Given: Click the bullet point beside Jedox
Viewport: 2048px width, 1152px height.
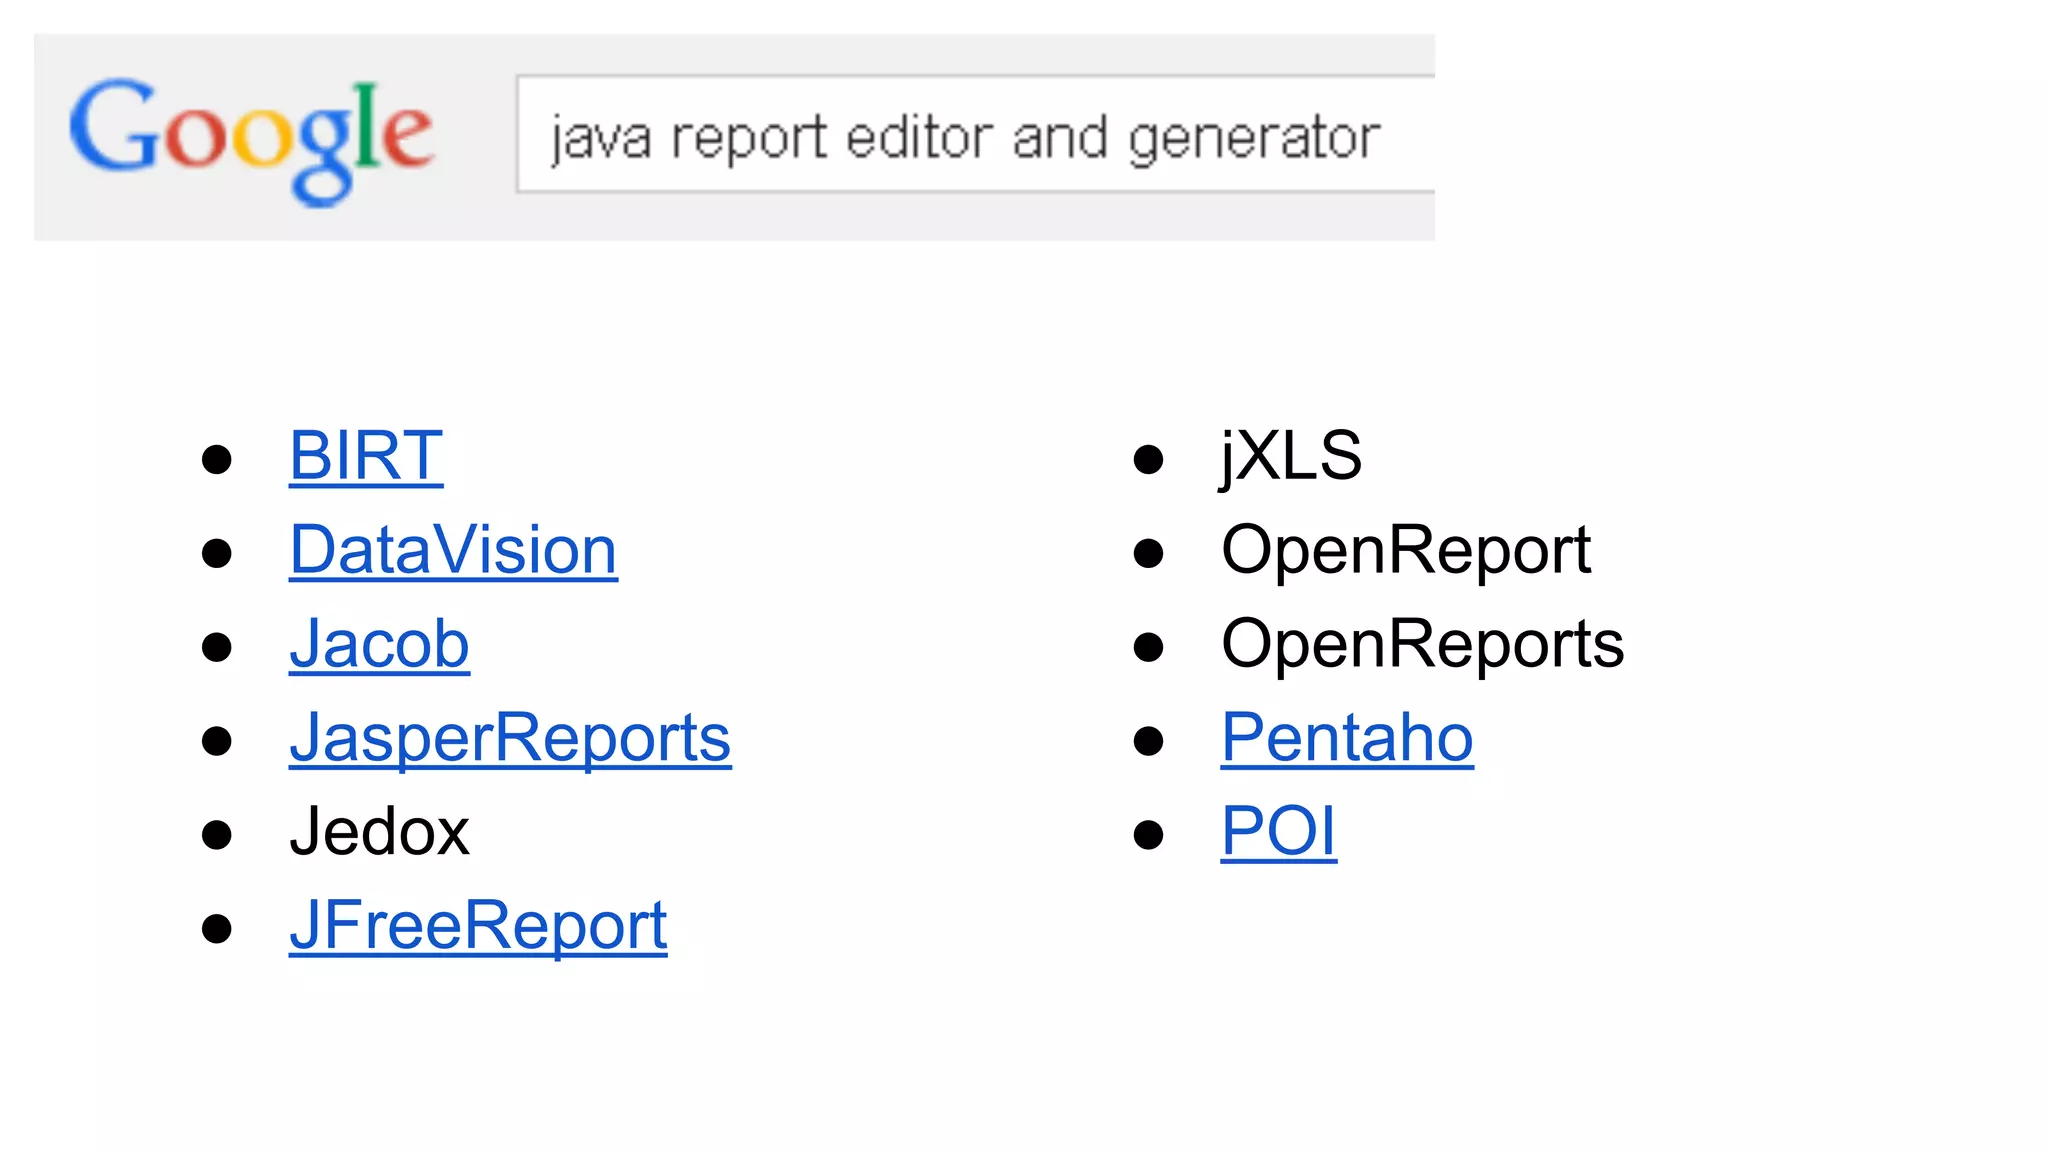Looking at the screenshot, I should click(x=217, y=835).
